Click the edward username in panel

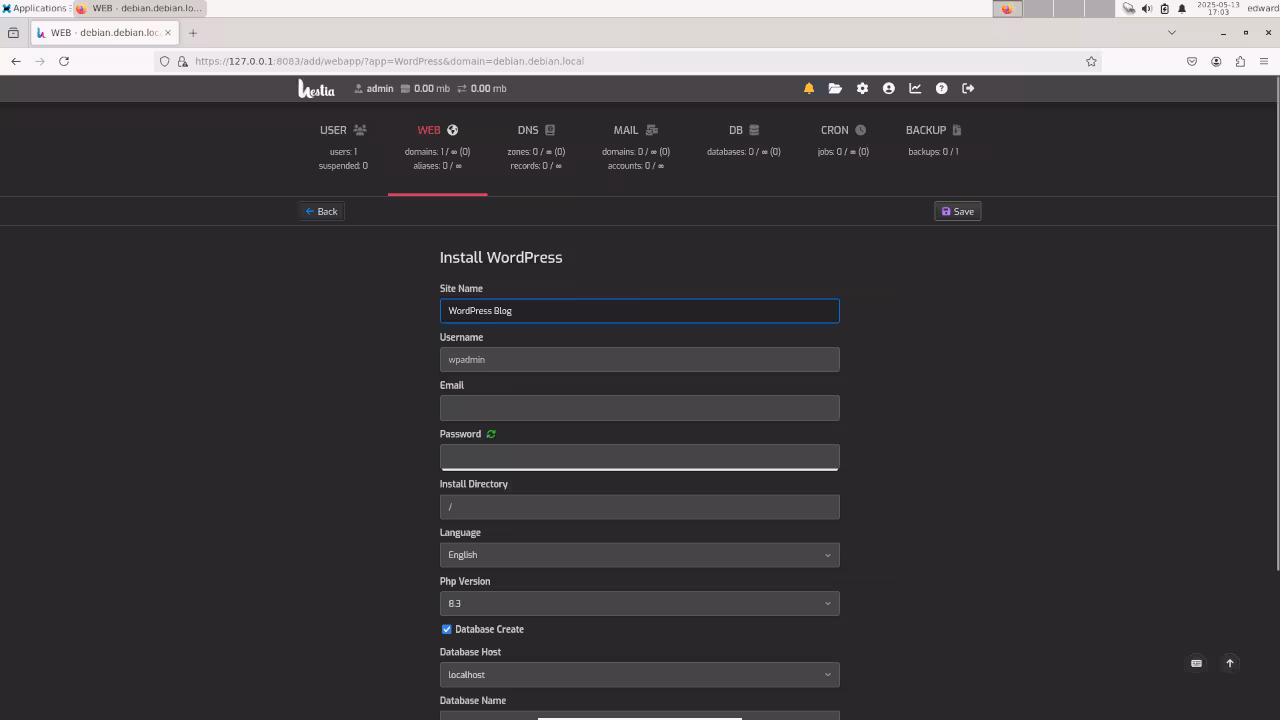pos(1263,8)
